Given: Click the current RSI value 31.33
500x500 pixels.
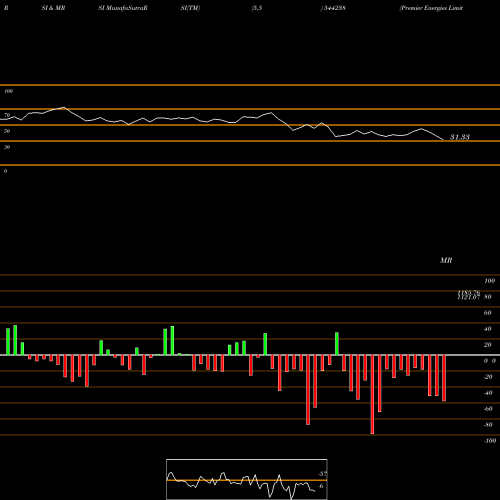Looking at the screenshot, I should tap(460, 137).
